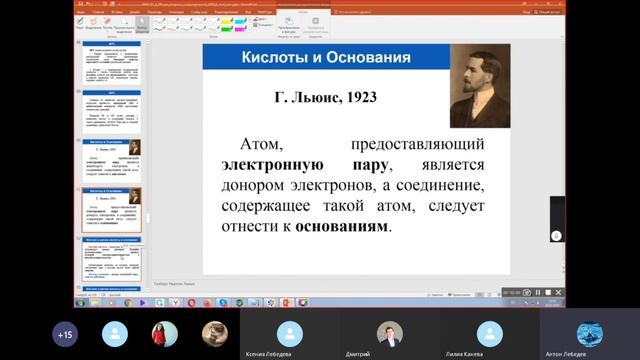Screen dimensions: 640x360
Task: Pick the yellow highlighter pen
Action: click(227, 21)
